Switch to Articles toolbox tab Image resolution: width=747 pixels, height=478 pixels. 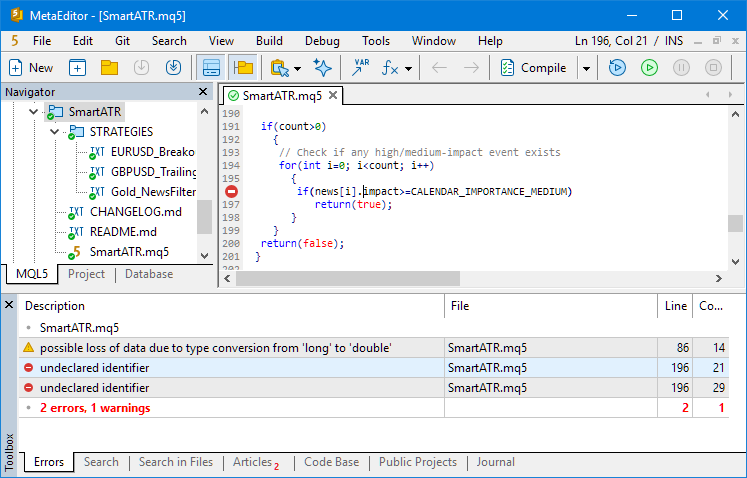[x=256, y=462]
